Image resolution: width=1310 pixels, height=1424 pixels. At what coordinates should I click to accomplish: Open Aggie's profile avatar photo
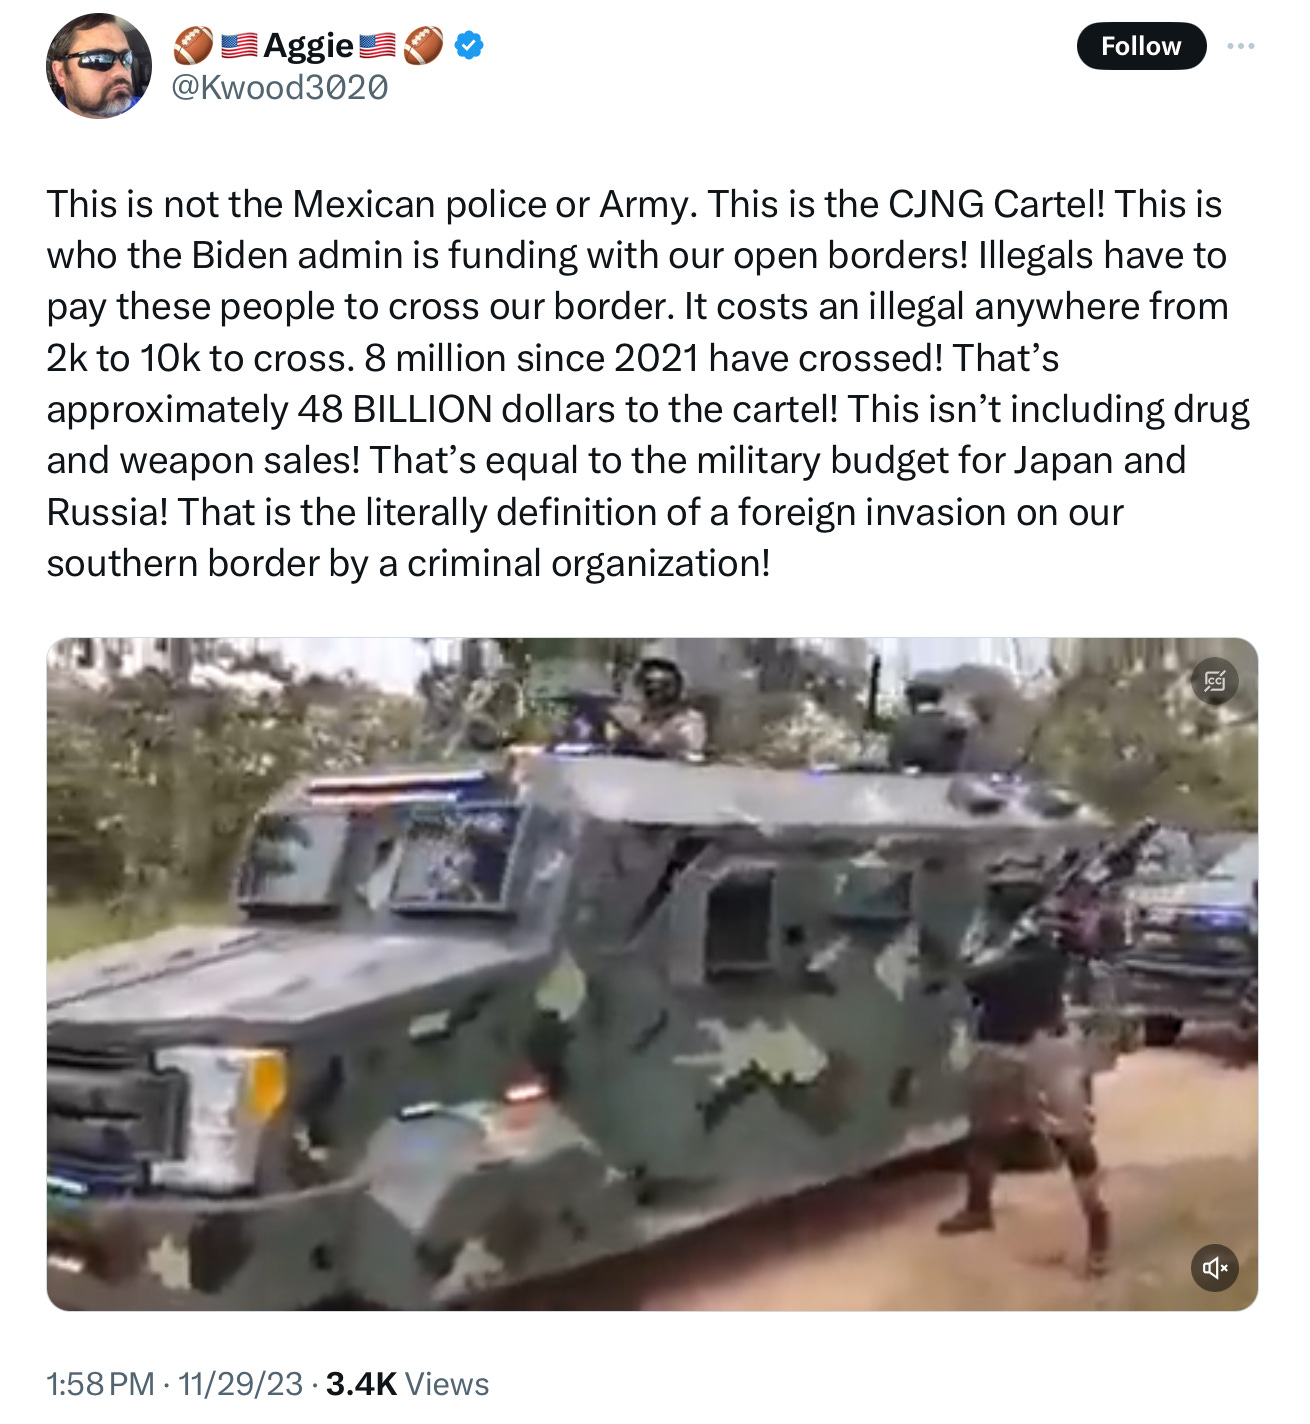(99, 66)
